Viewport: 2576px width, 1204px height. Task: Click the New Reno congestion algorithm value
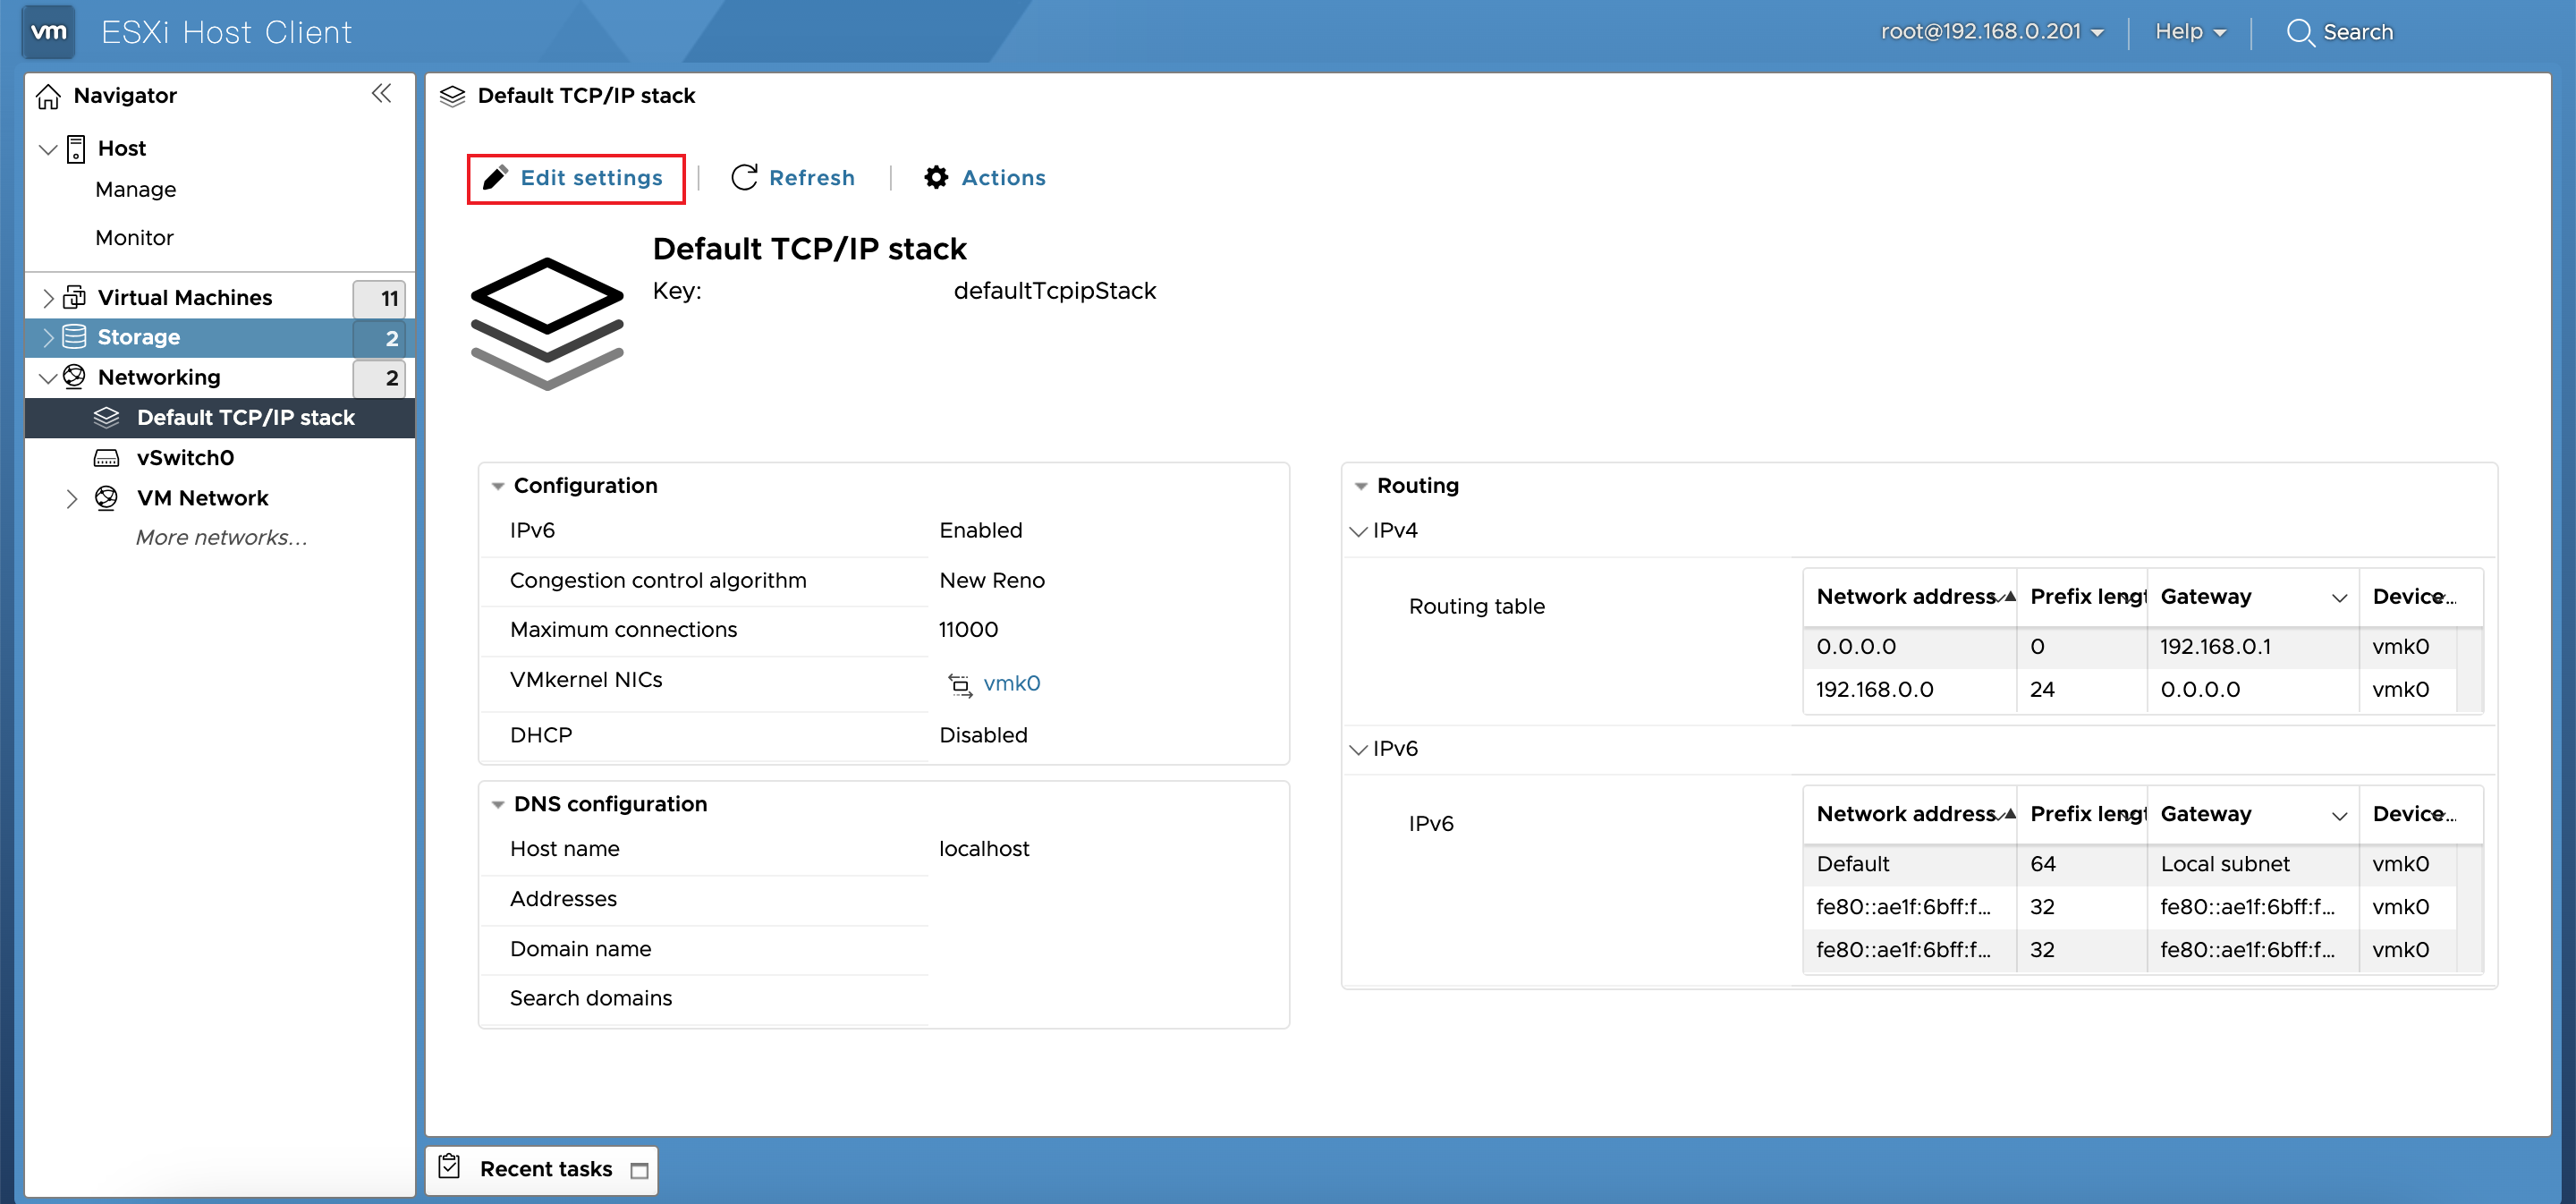[x=992, y=581]
